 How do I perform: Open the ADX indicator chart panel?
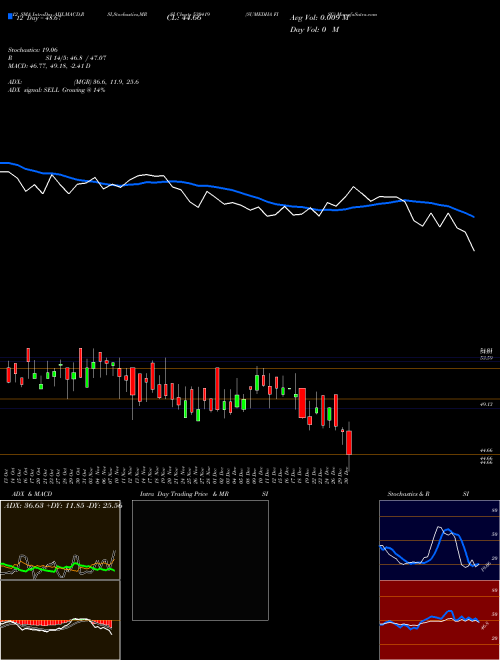pyautogui.click(x=60, y=540)
